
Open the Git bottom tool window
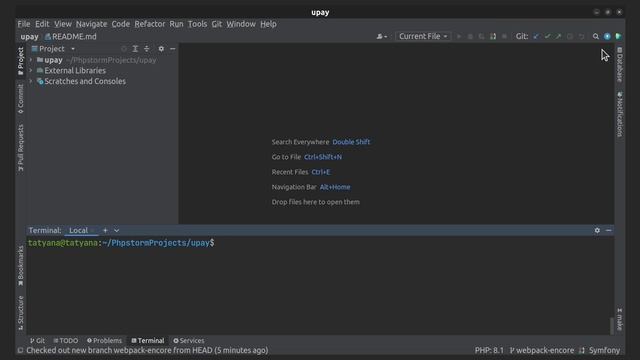tap(37, 340)
